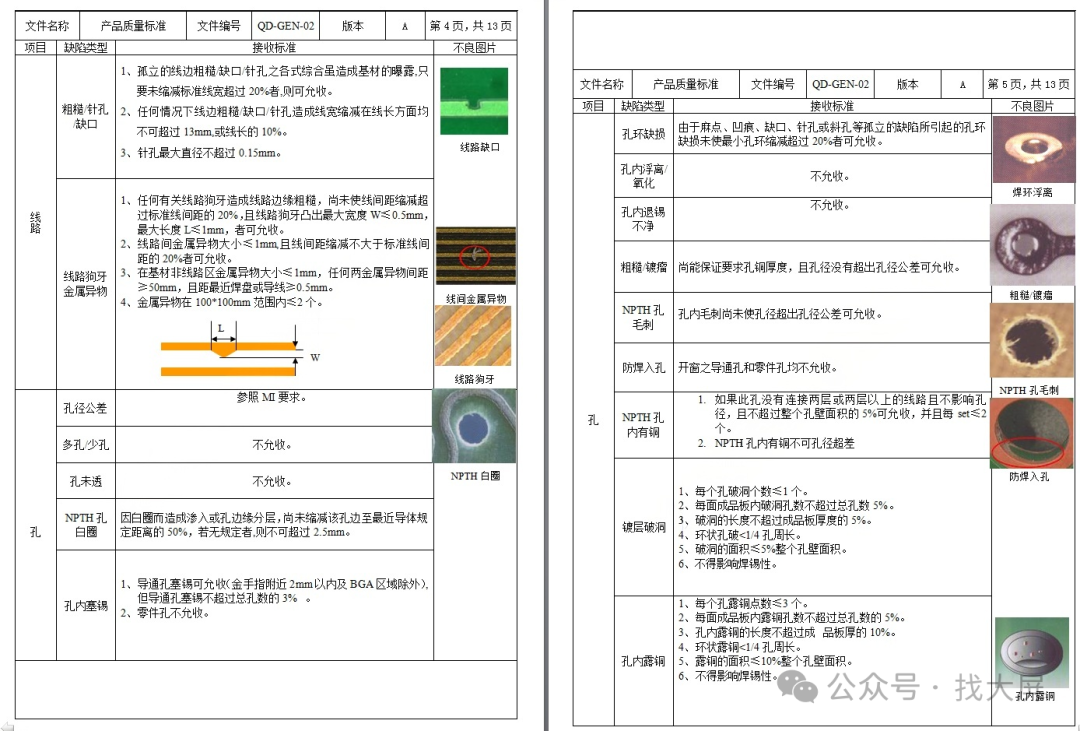Click '第 5 页, 共 13 页' page indicator

click(1028, 84)
